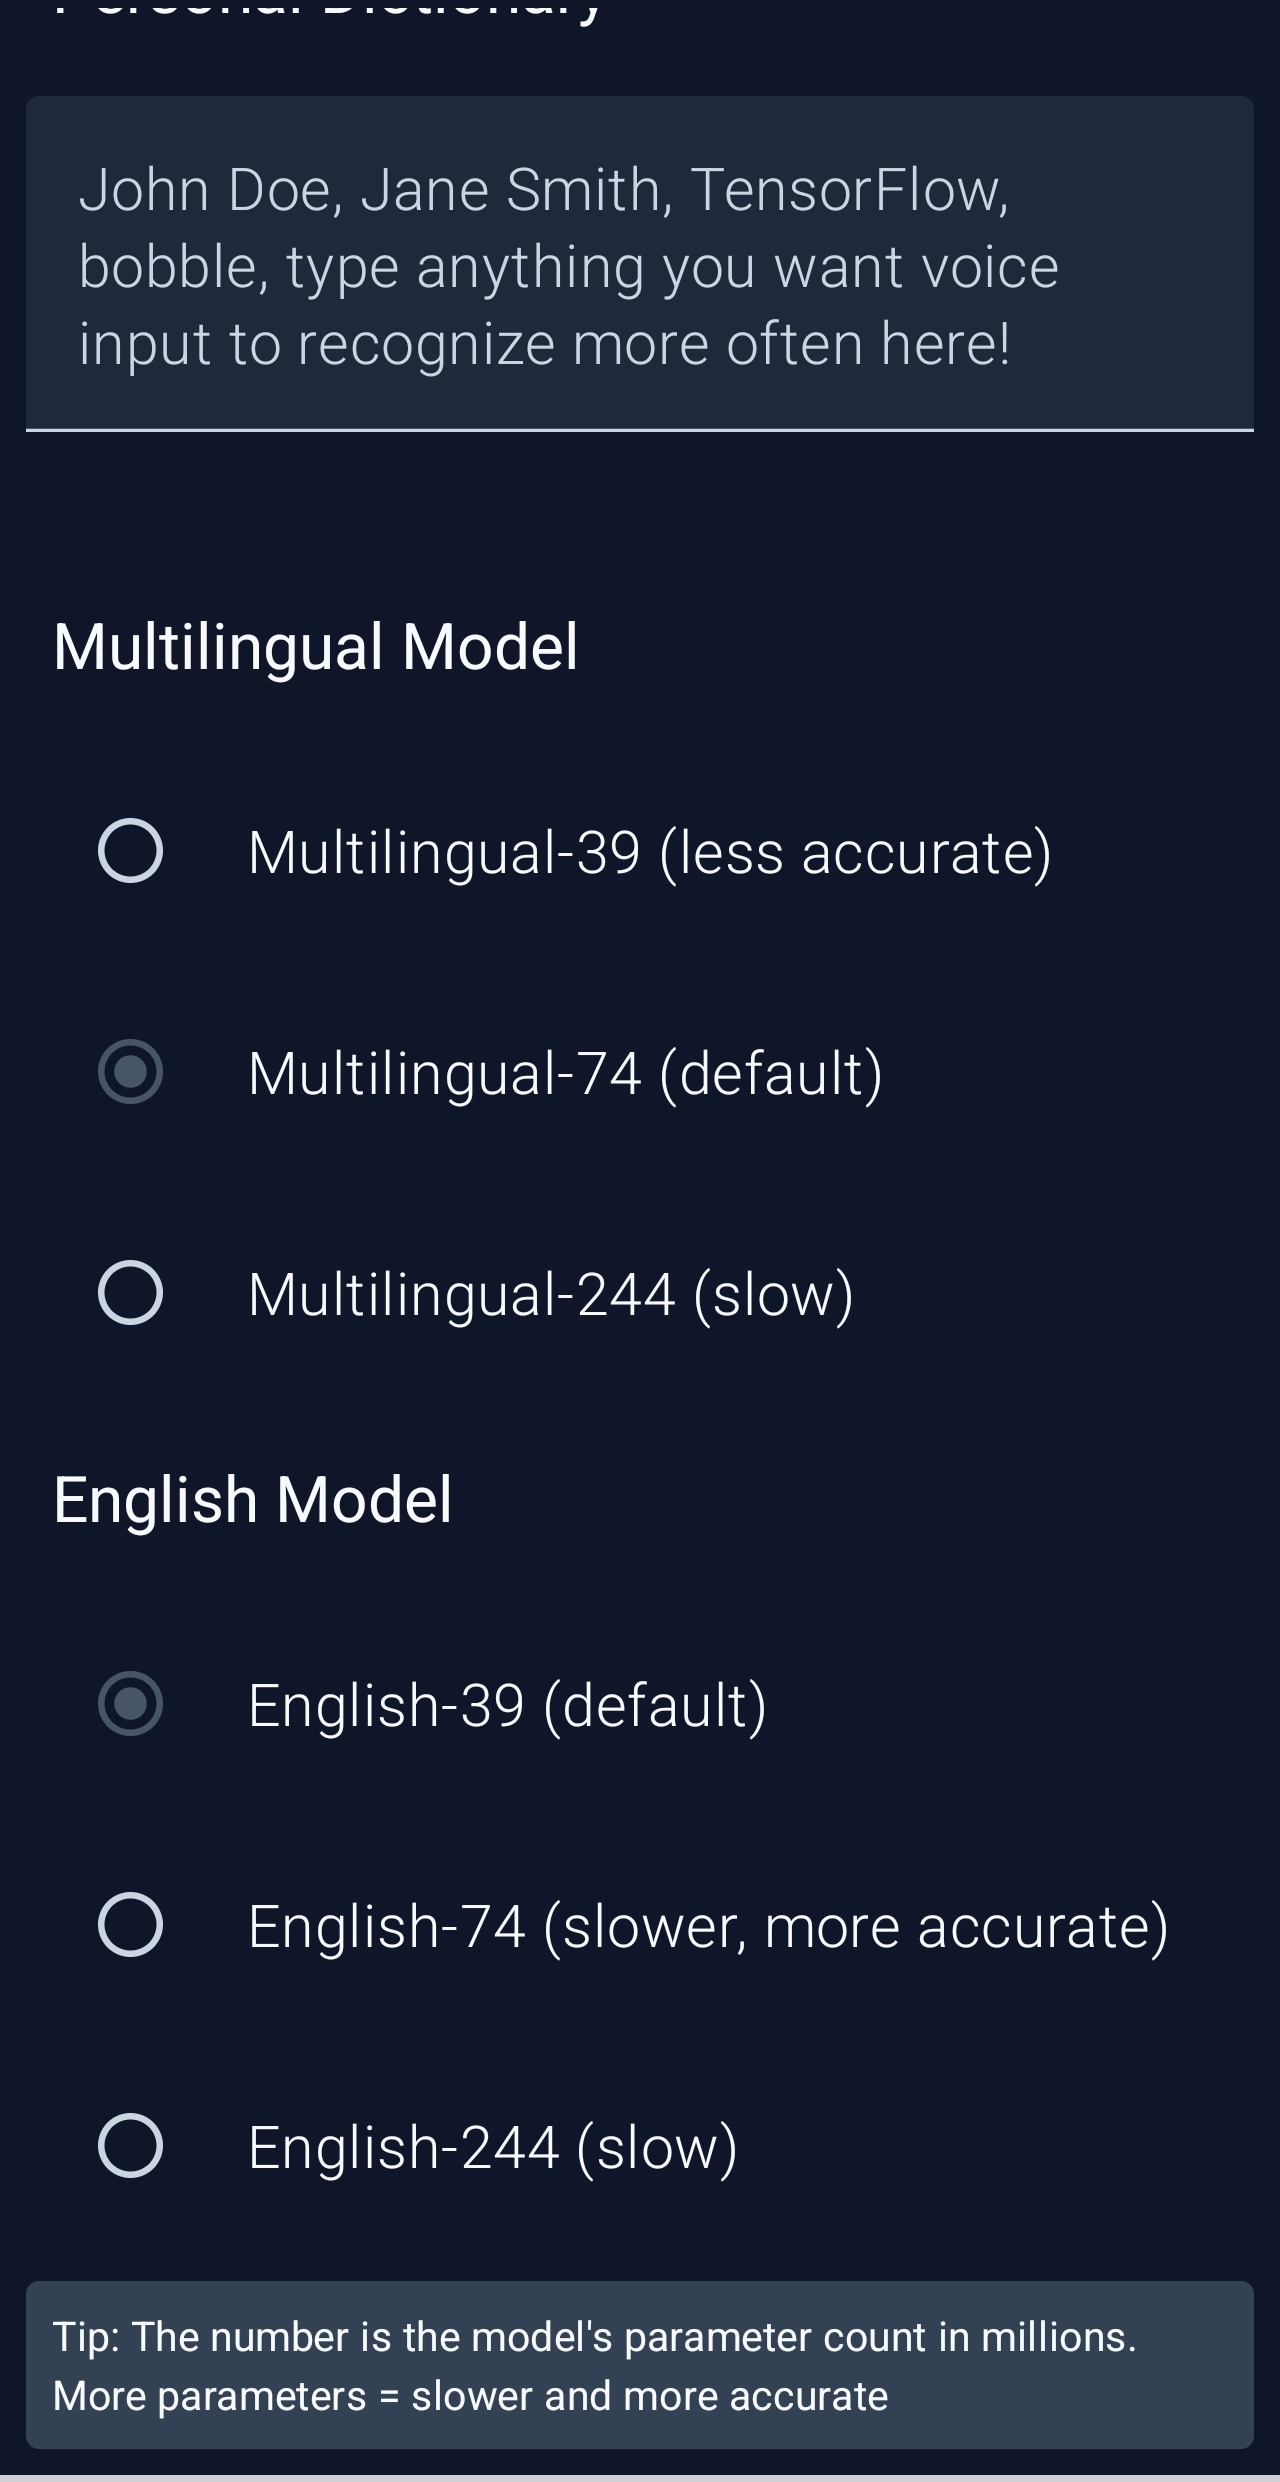Image resolution: width=1280 pixels, height=2482 pixels.
Task: Click the "English Model" section heading
Action: pyautogui.click(x=253, y=1500)
